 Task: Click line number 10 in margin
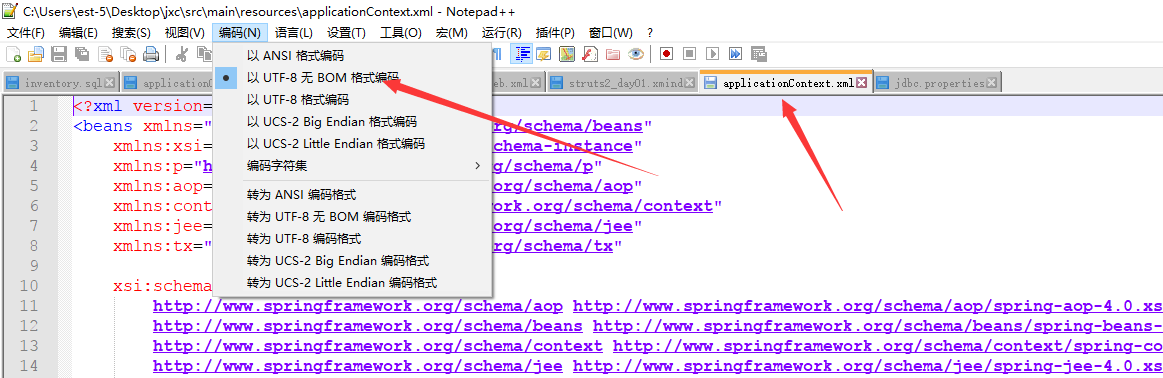click(29, 286)
